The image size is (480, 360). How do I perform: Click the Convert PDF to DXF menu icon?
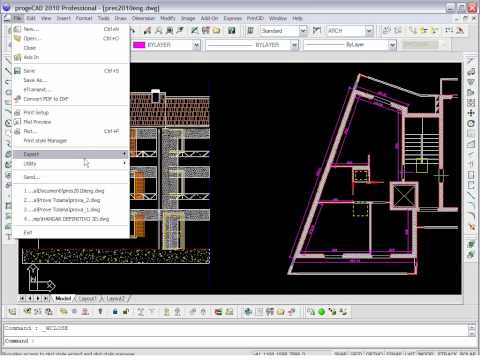coord(17,99)
